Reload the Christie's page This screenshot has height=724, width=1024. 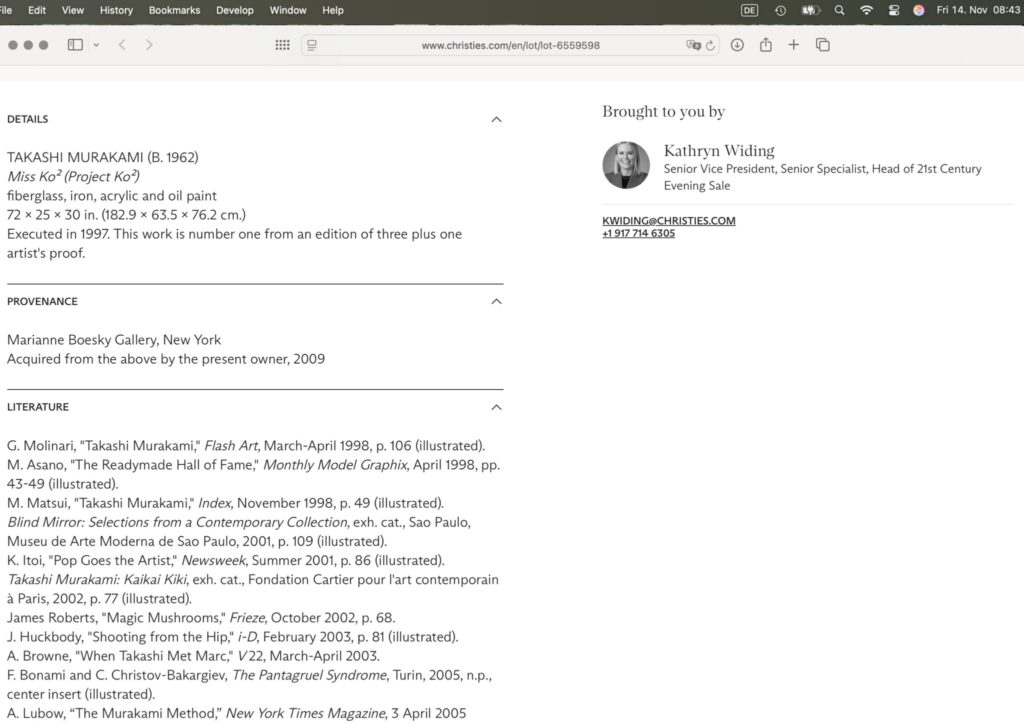point(711,45)
